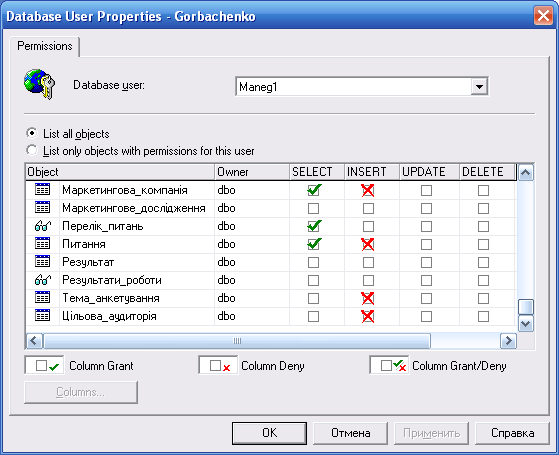Click the Object column header

(x=120, y=172)
